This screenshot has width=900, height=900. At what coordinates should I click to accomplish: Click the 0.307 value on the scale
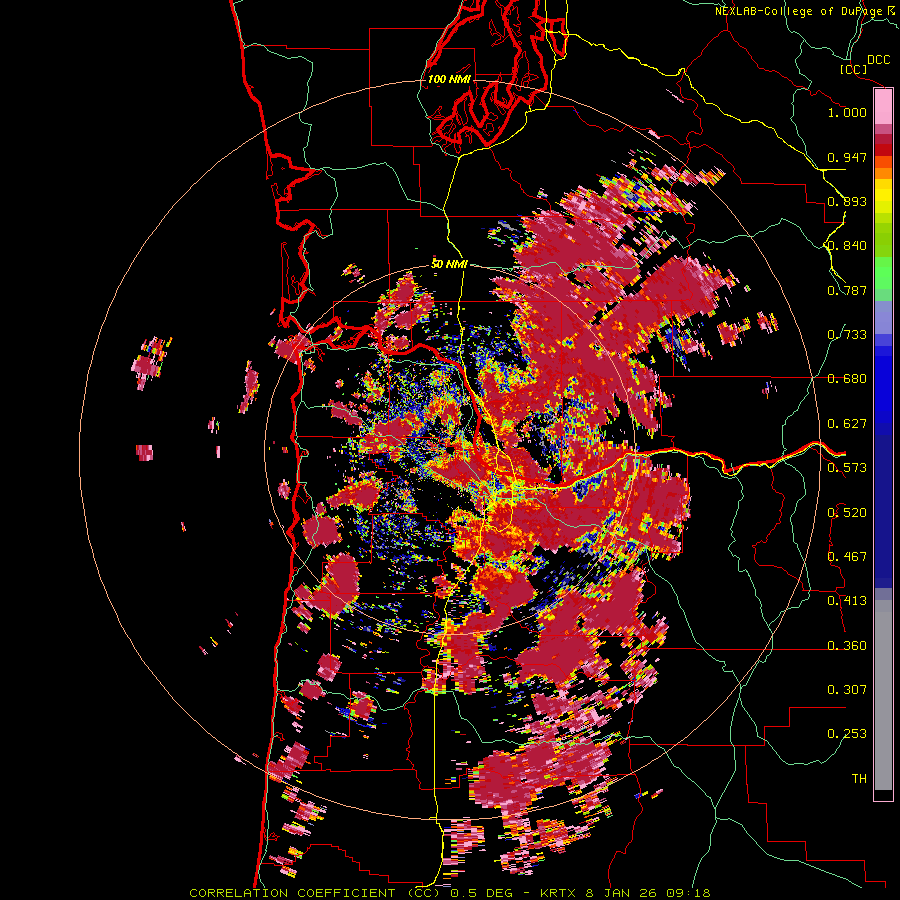[847, 690]
